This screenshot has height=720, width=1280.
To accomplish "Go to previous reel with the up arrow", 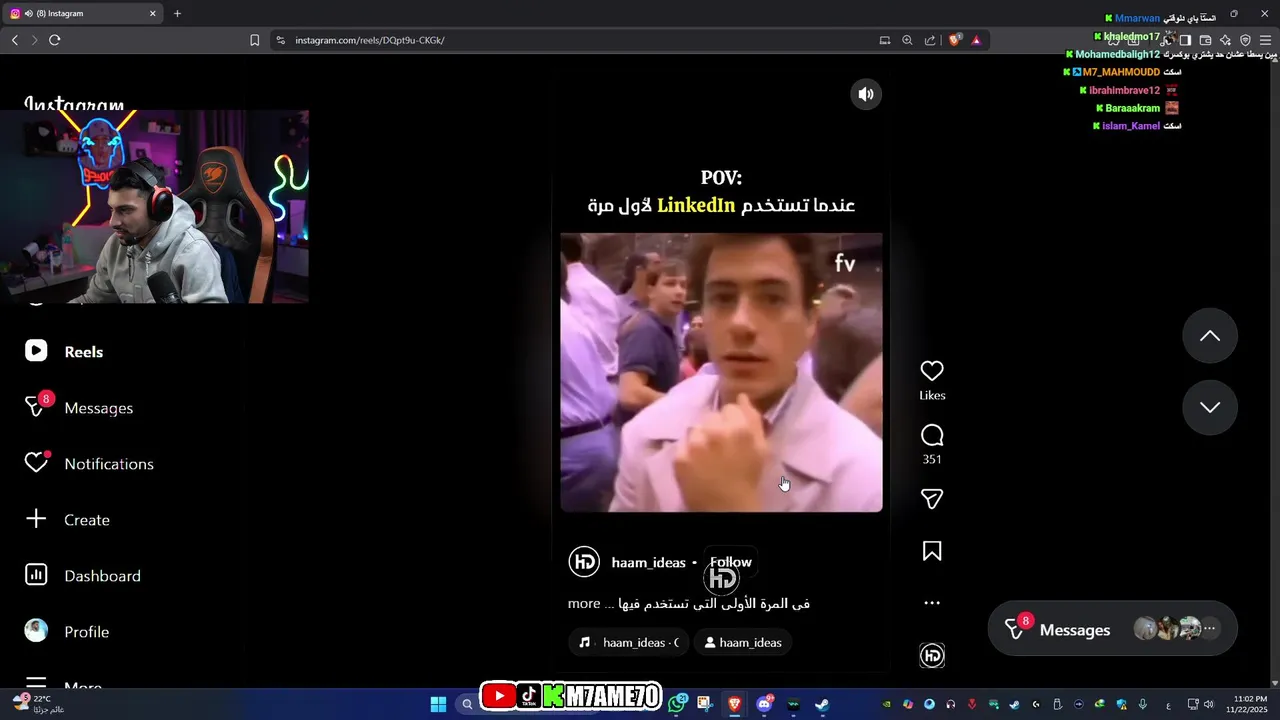I will [x=1210, y=336].
